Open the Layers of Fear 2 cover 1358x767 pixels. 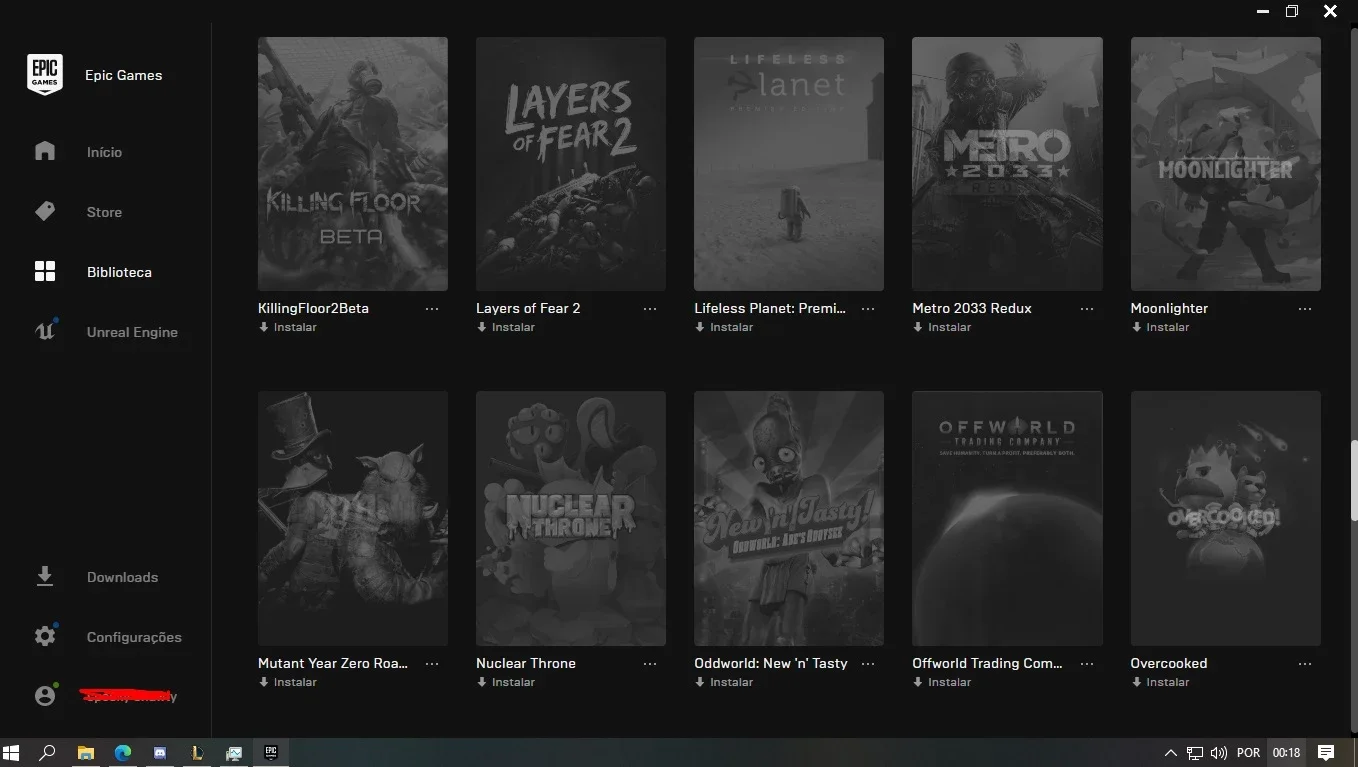tap(571, 164)
